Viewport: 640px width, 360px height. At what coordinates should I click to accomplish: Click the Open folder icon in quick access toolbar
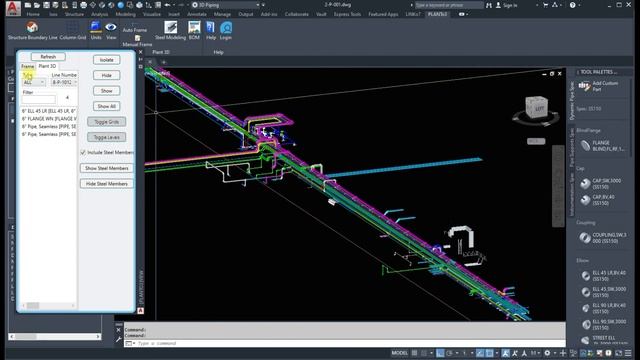tap(37, 5)
